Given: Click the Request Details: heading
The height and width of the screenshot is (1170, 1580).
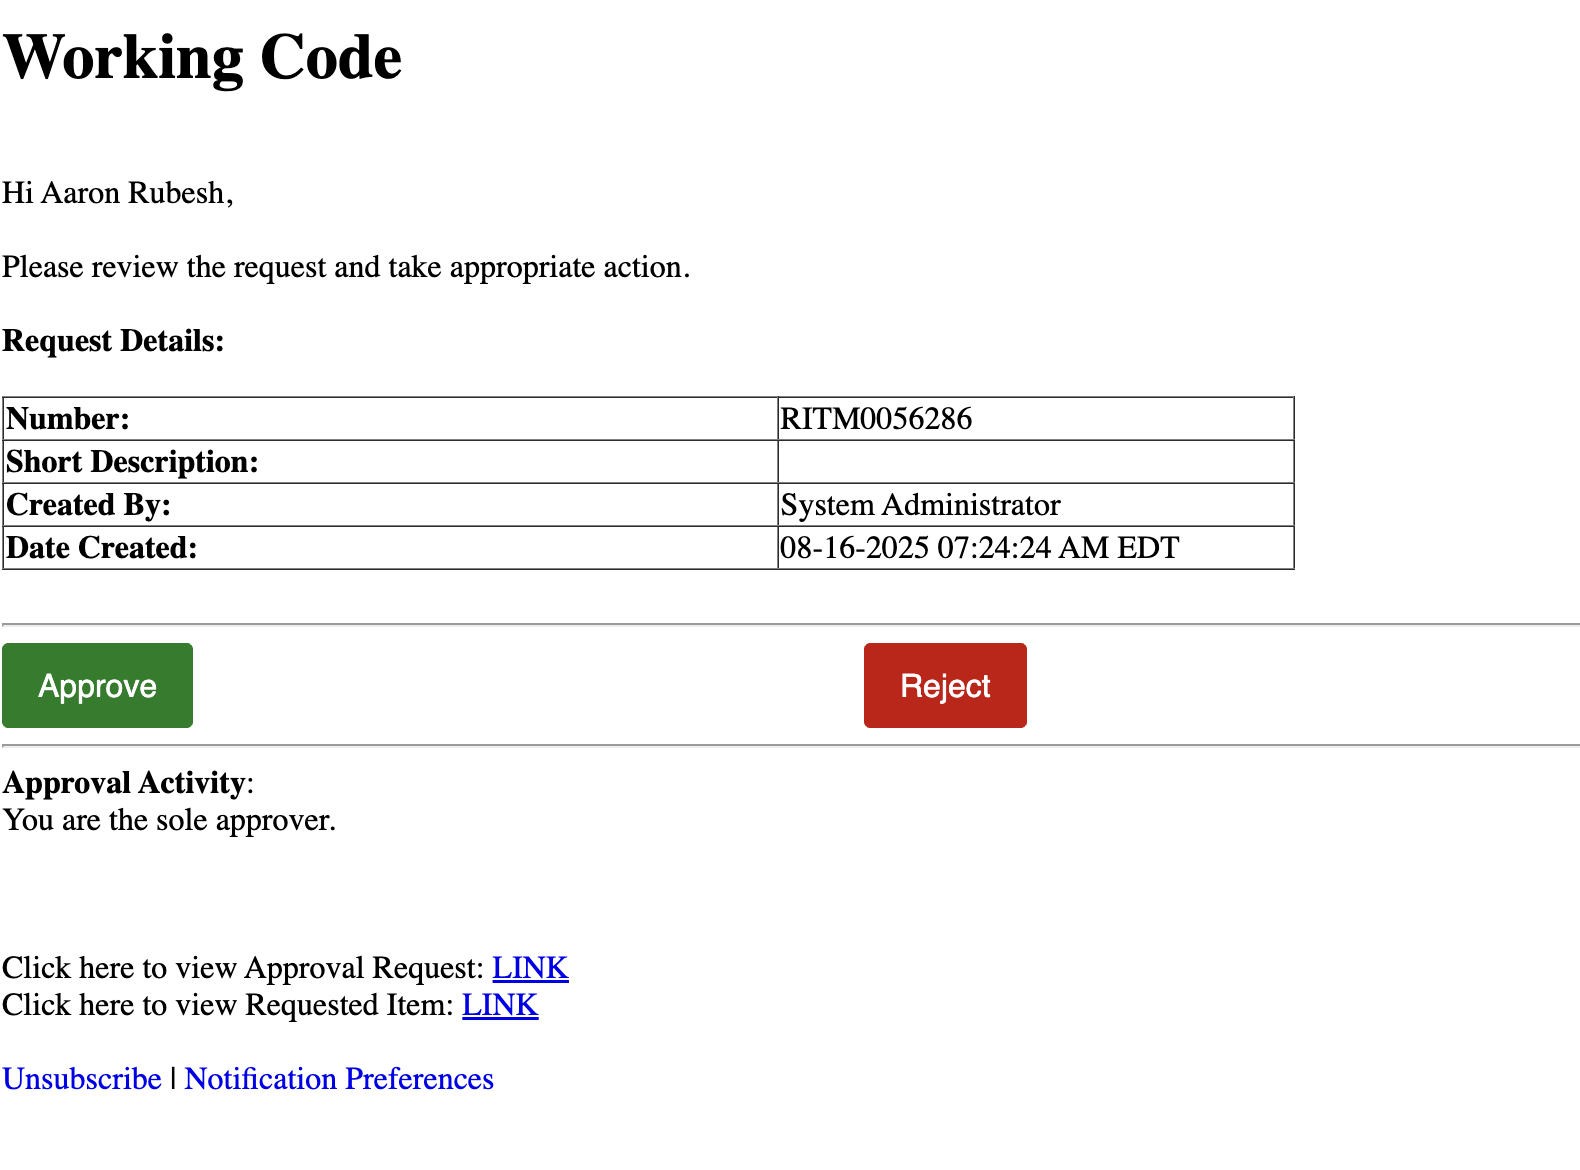Looking at the screenshot, I should [113, 341].
